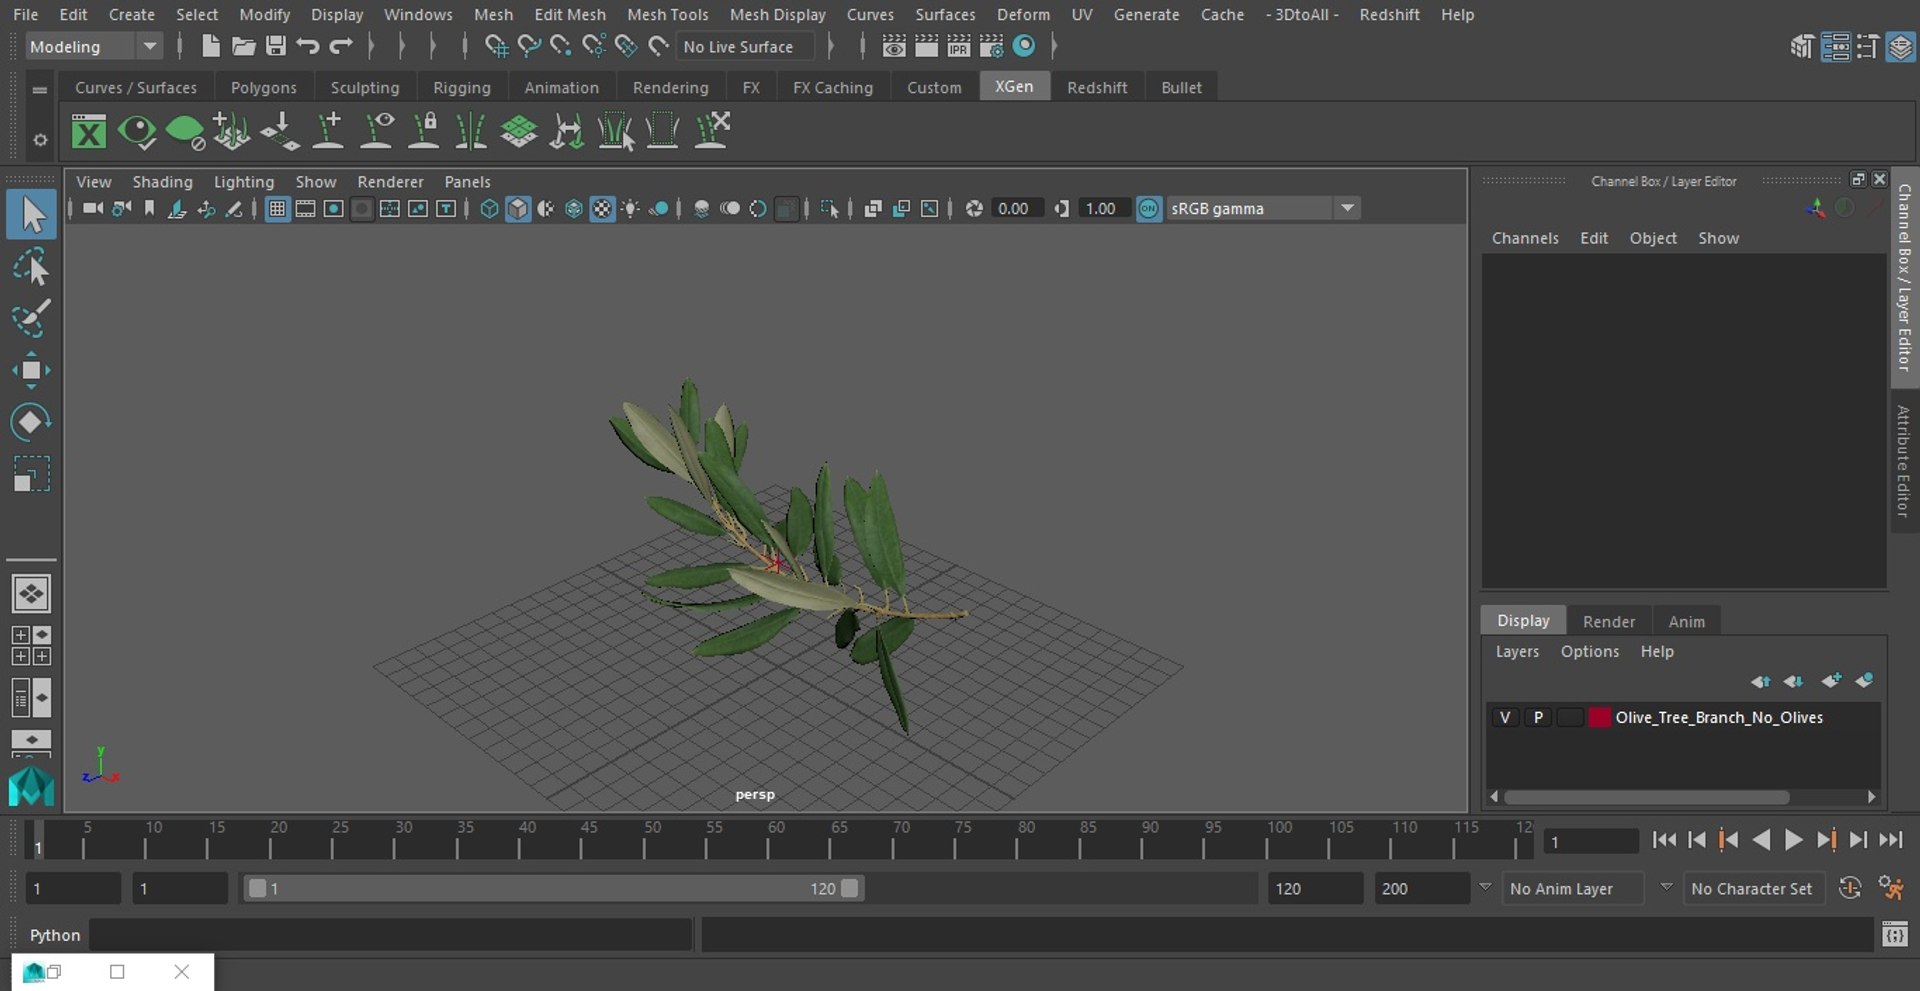
Task: Click the green leaf description icon
Action: pos(185,132)
